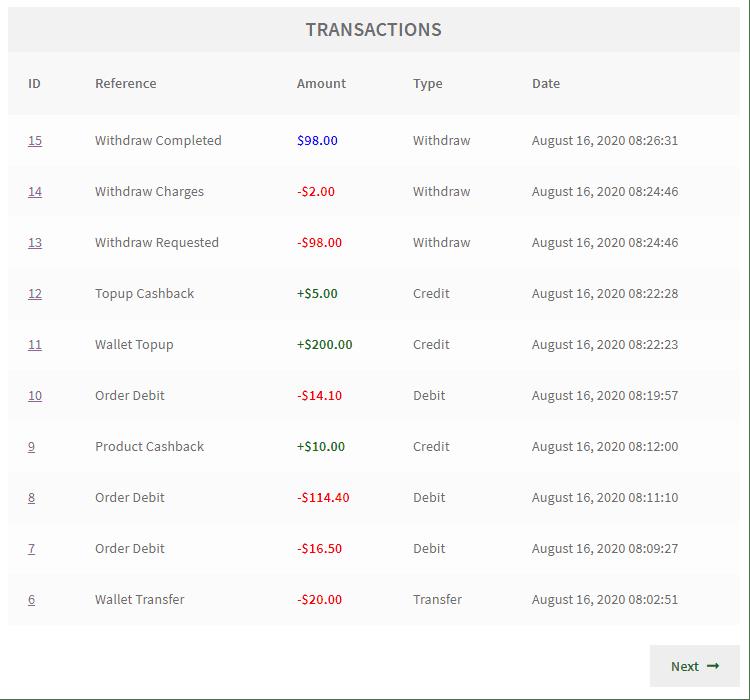Select the Type column header
The height and width of the screenshot is (700, 750).
pyautogui.click(x=428, y=84)
